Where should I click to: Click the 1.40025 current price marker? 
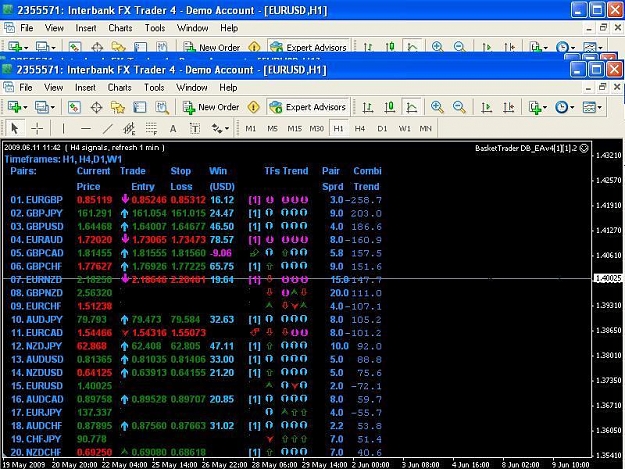[x=609, y=278]
